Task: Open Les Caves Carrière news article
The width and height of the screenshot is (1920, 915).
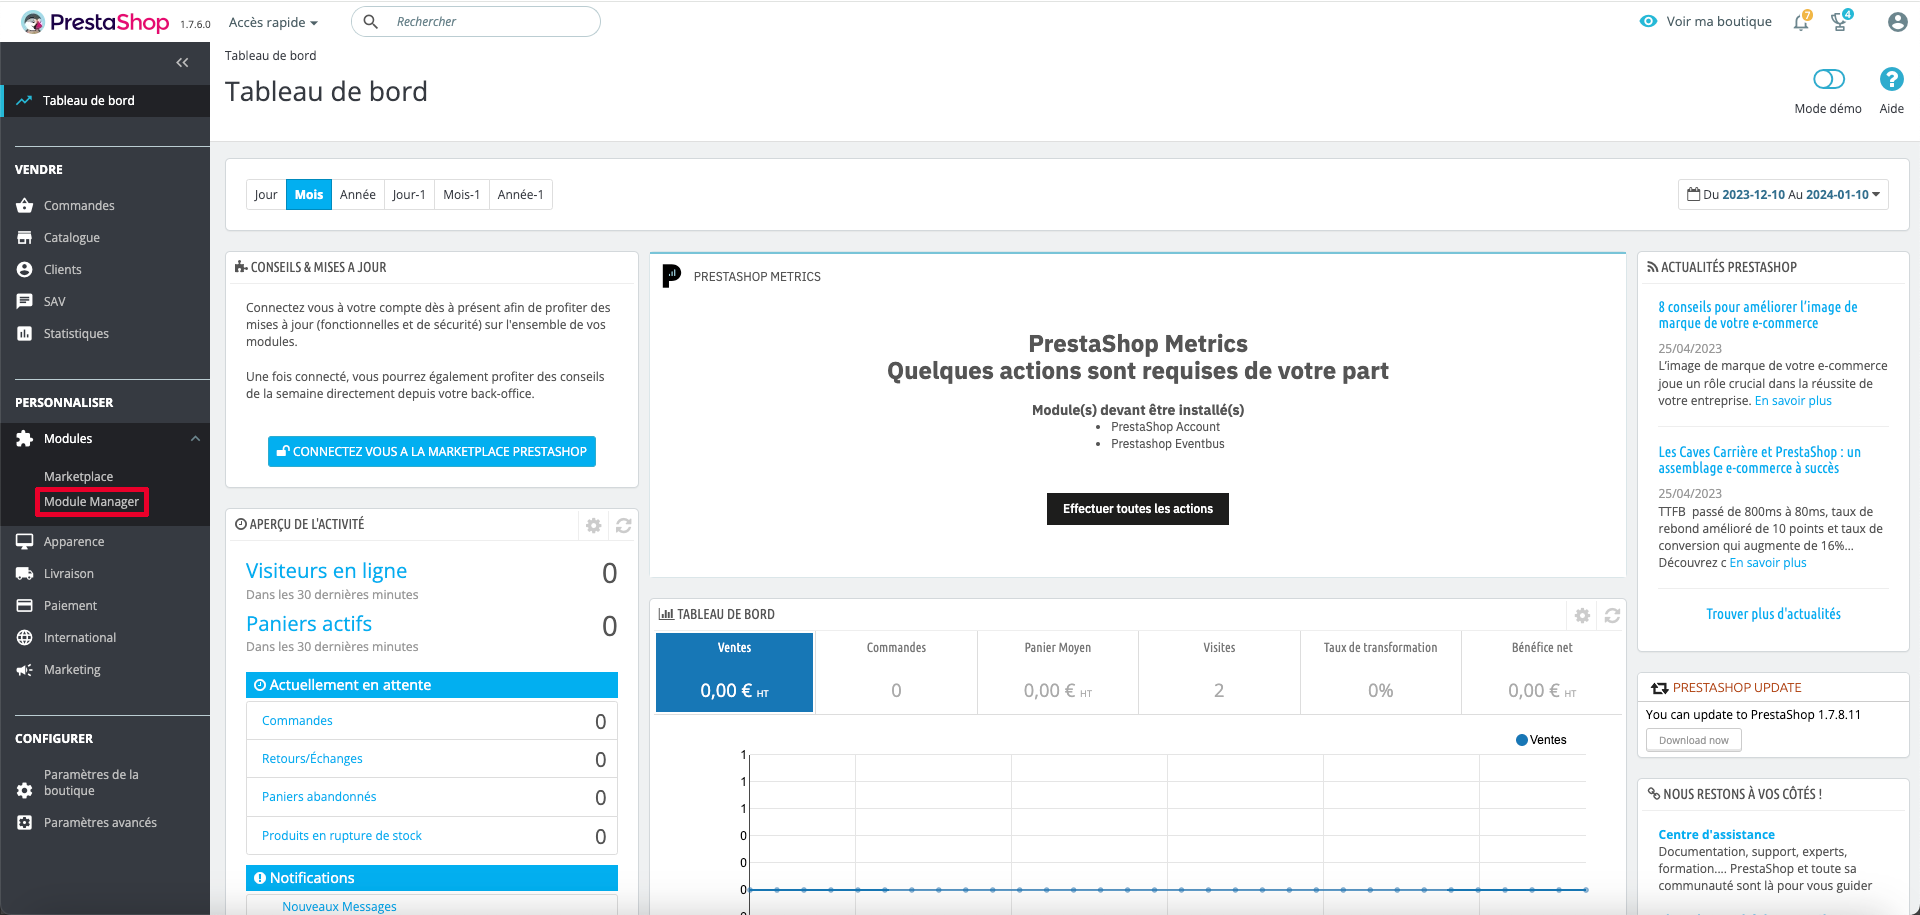Action: coord(1760,460)
